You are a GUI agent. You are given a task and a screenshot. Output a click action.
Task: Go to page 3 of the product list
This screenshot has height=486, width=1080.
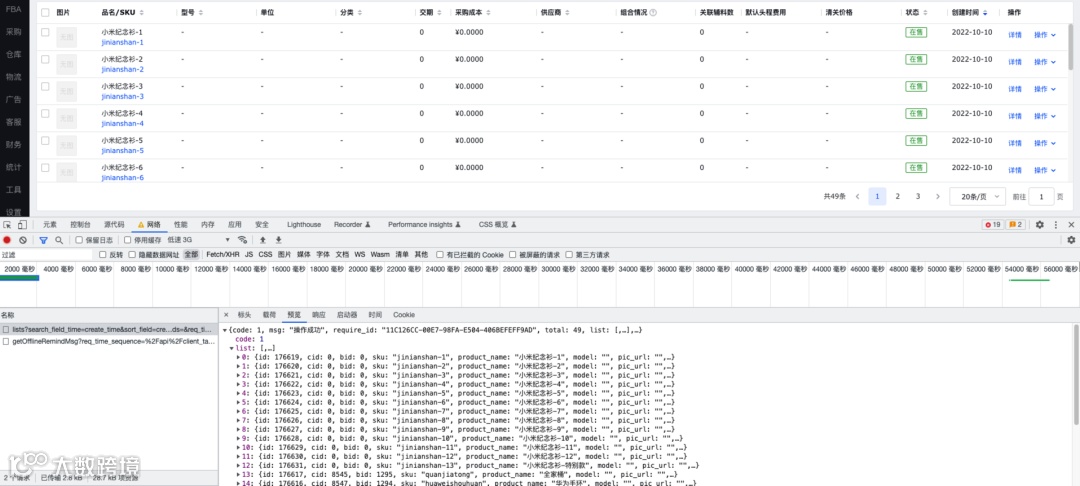tap(917, 196)
